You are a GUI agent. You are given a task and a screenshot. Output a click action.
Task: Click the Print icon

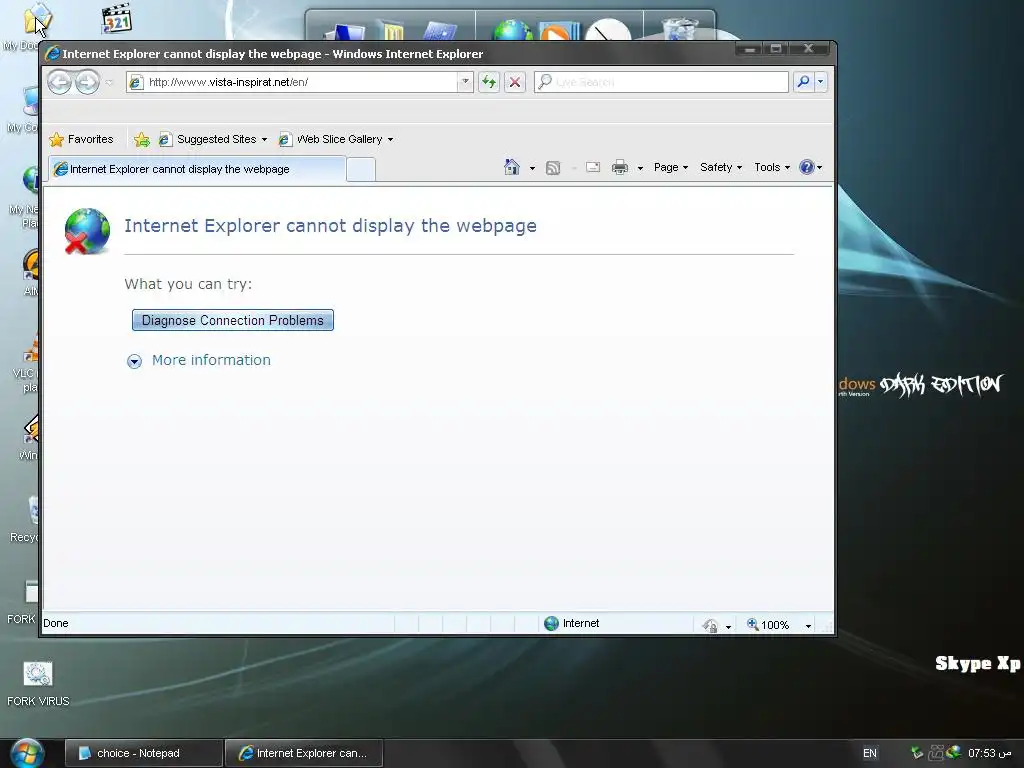[x=620, y=168]
